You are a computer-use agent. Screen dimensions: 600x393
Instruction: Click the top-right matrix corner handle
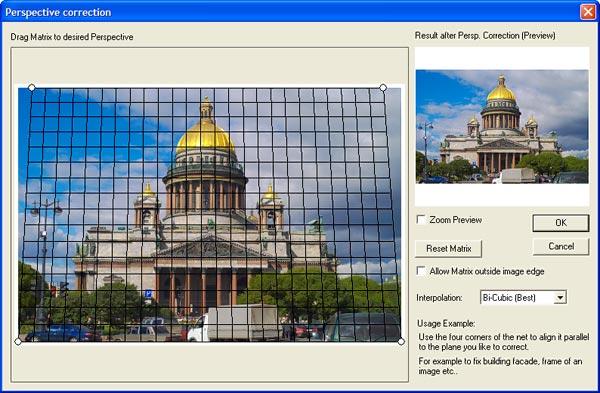click(x=383, y=88)
